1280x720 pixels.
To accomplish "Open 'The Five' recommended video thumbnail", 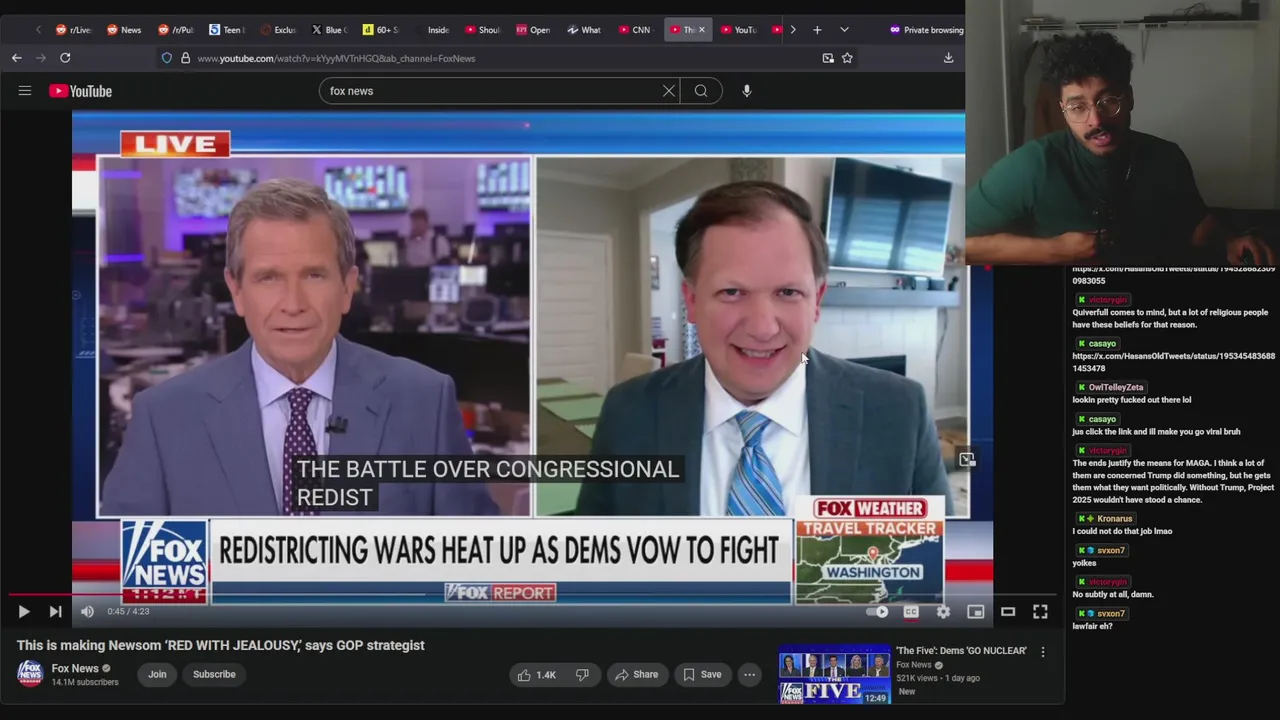I will [834, 675].
